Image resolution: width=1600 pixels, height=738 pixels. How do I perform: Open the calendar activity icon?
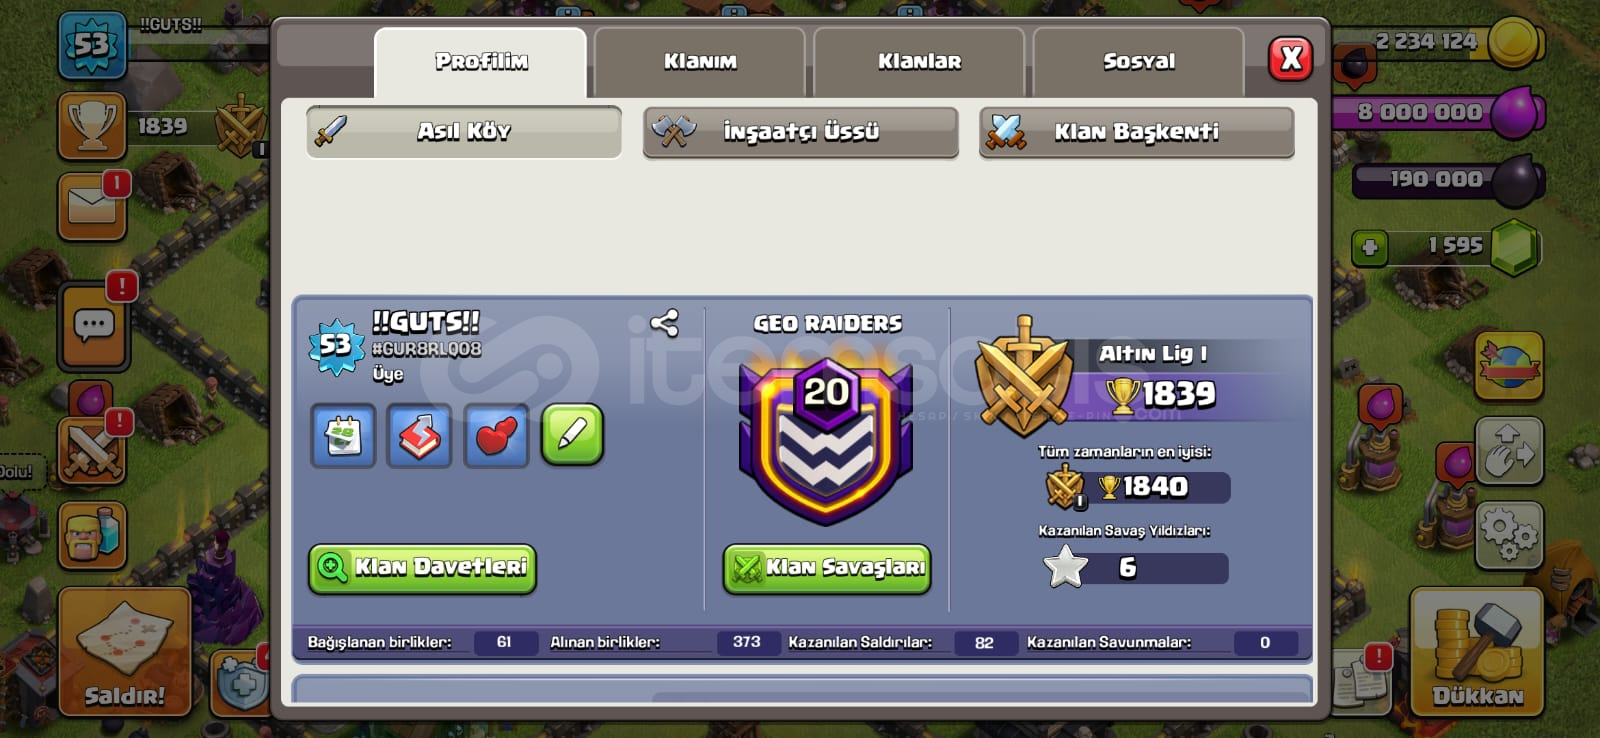[343, 436]
